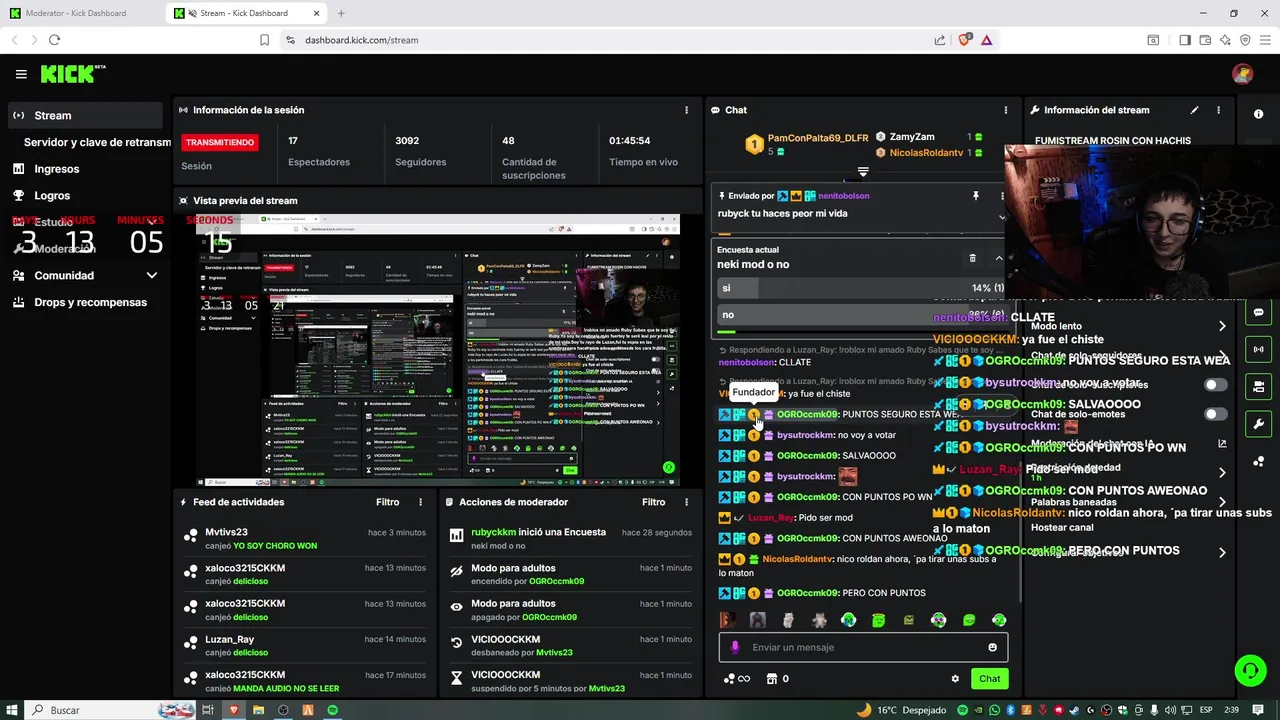Select the 'no' poll option bar

click(863, 314)
